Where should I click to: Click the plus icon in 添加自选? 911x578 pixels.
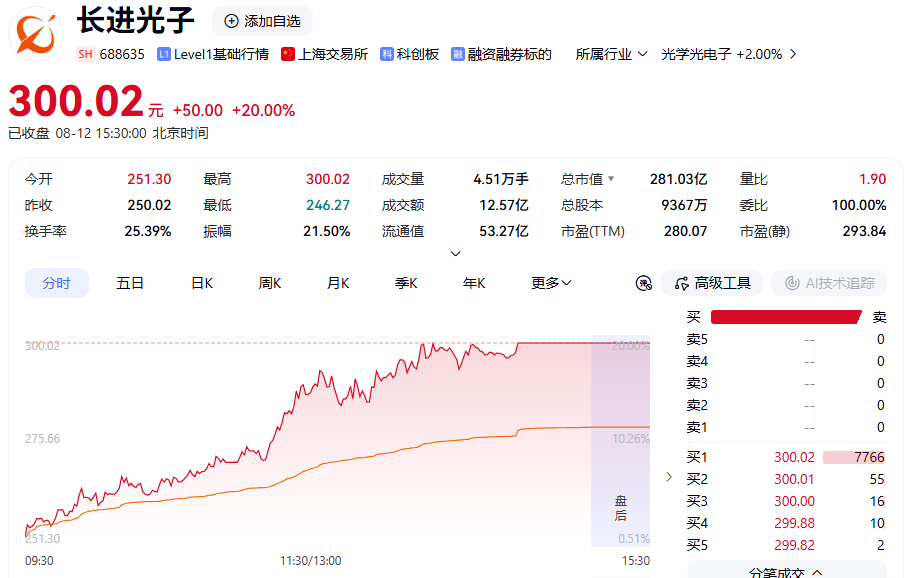pos(231,21)
